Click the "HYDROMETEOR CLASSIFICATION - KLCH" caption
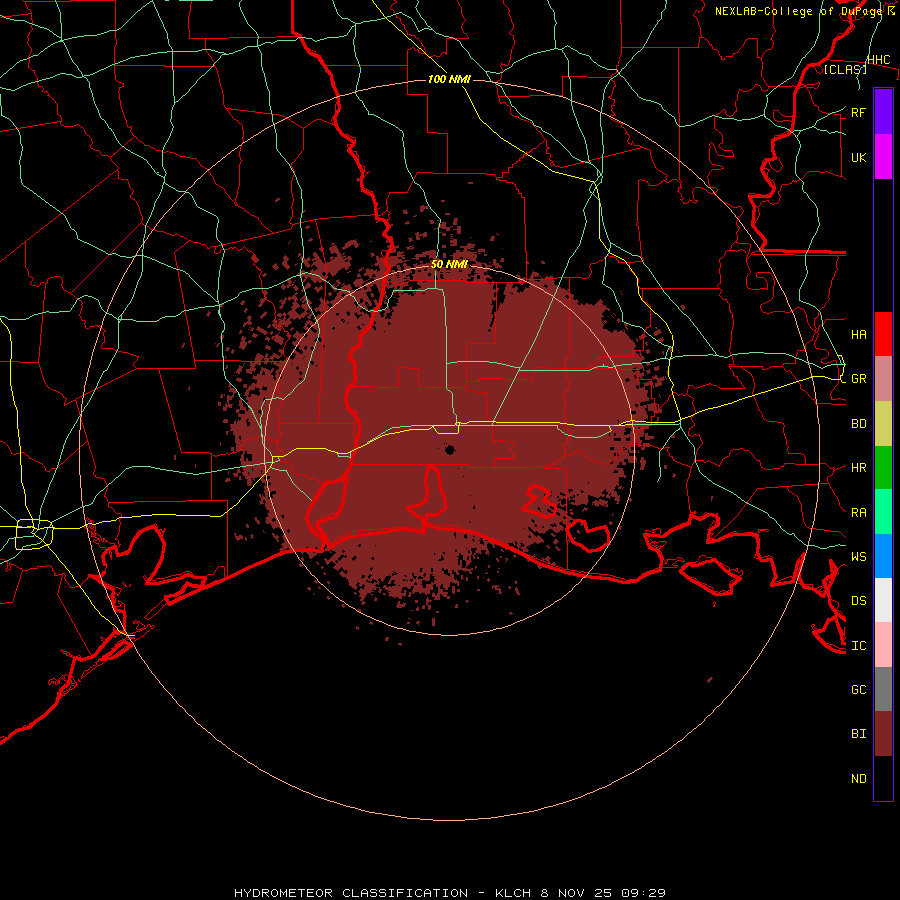Image resolution: width=900 pixels, height=900 pixels. pyautogui.click(x=385, y=893)
